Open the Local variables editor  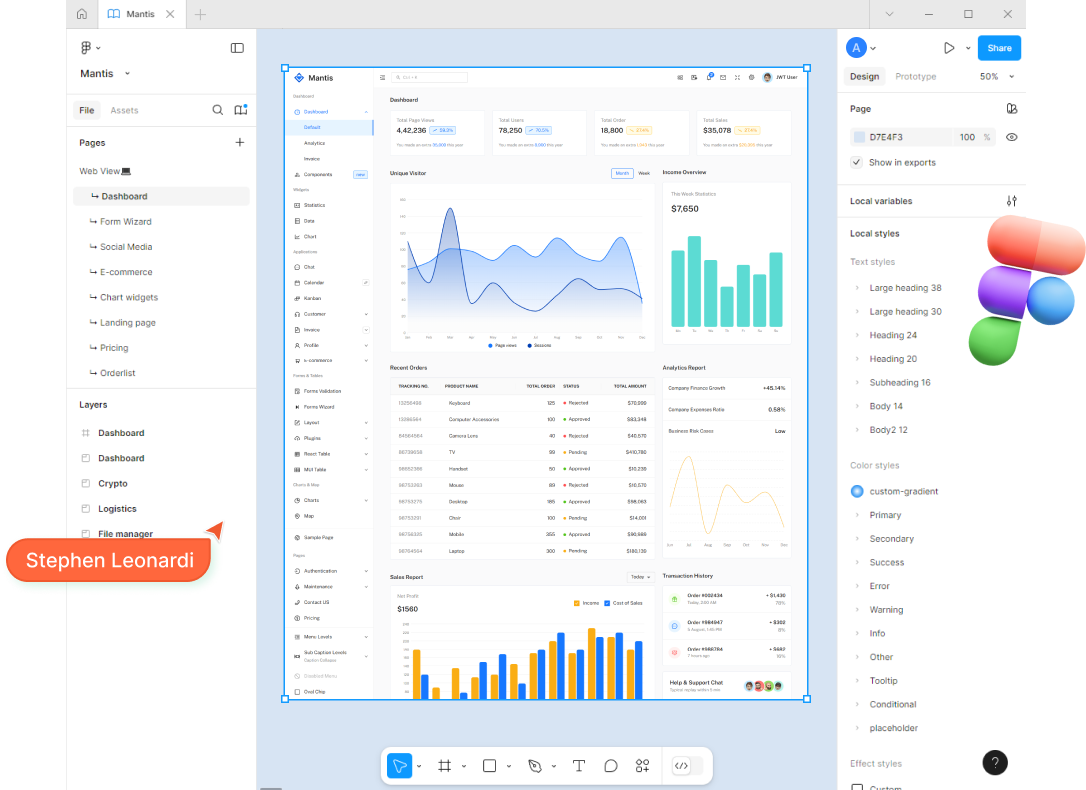[x=1011, y=201]
